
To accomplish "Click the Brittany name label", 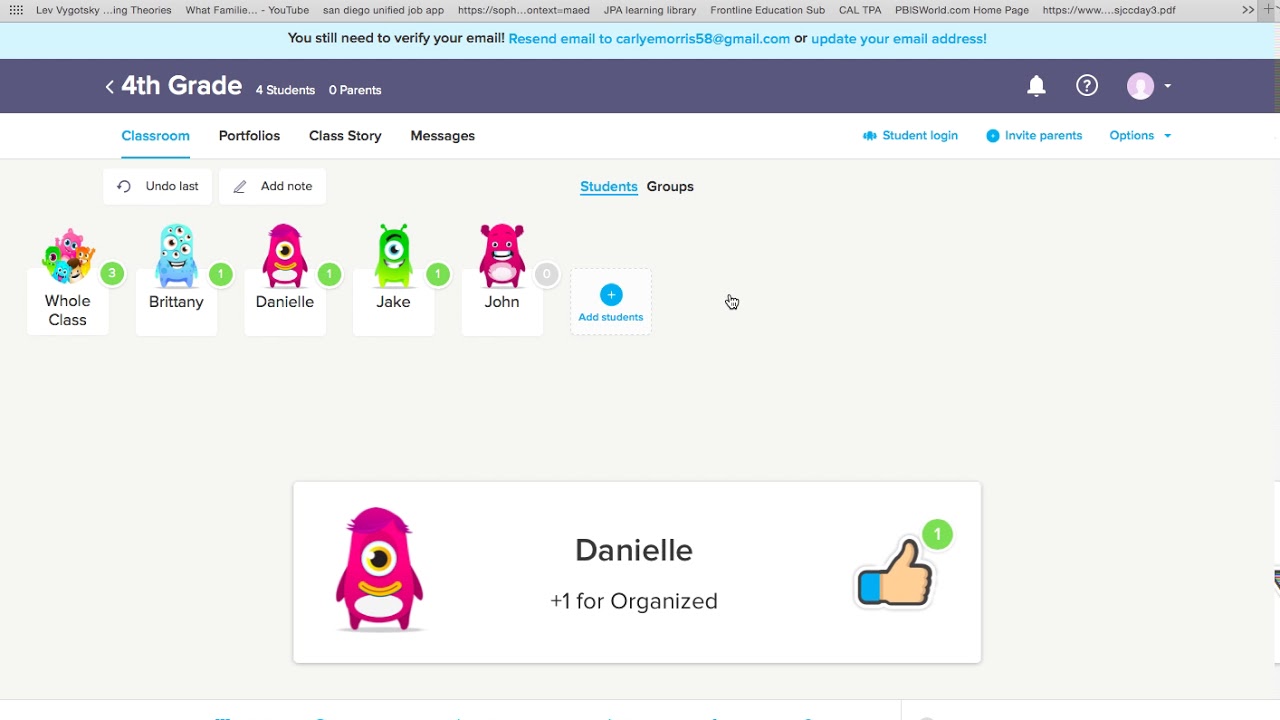I will pos(176,302).
